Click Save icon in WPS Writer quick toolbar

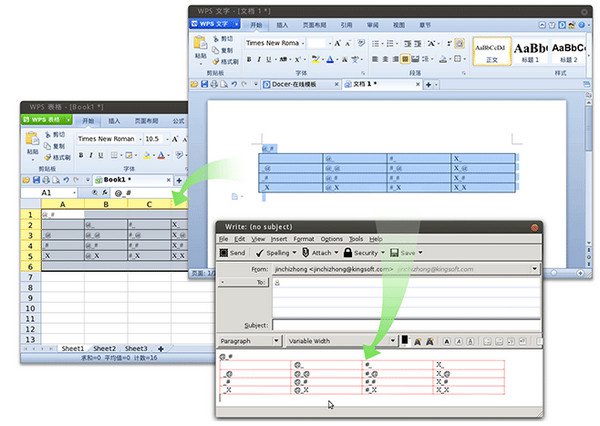point(205,84)
